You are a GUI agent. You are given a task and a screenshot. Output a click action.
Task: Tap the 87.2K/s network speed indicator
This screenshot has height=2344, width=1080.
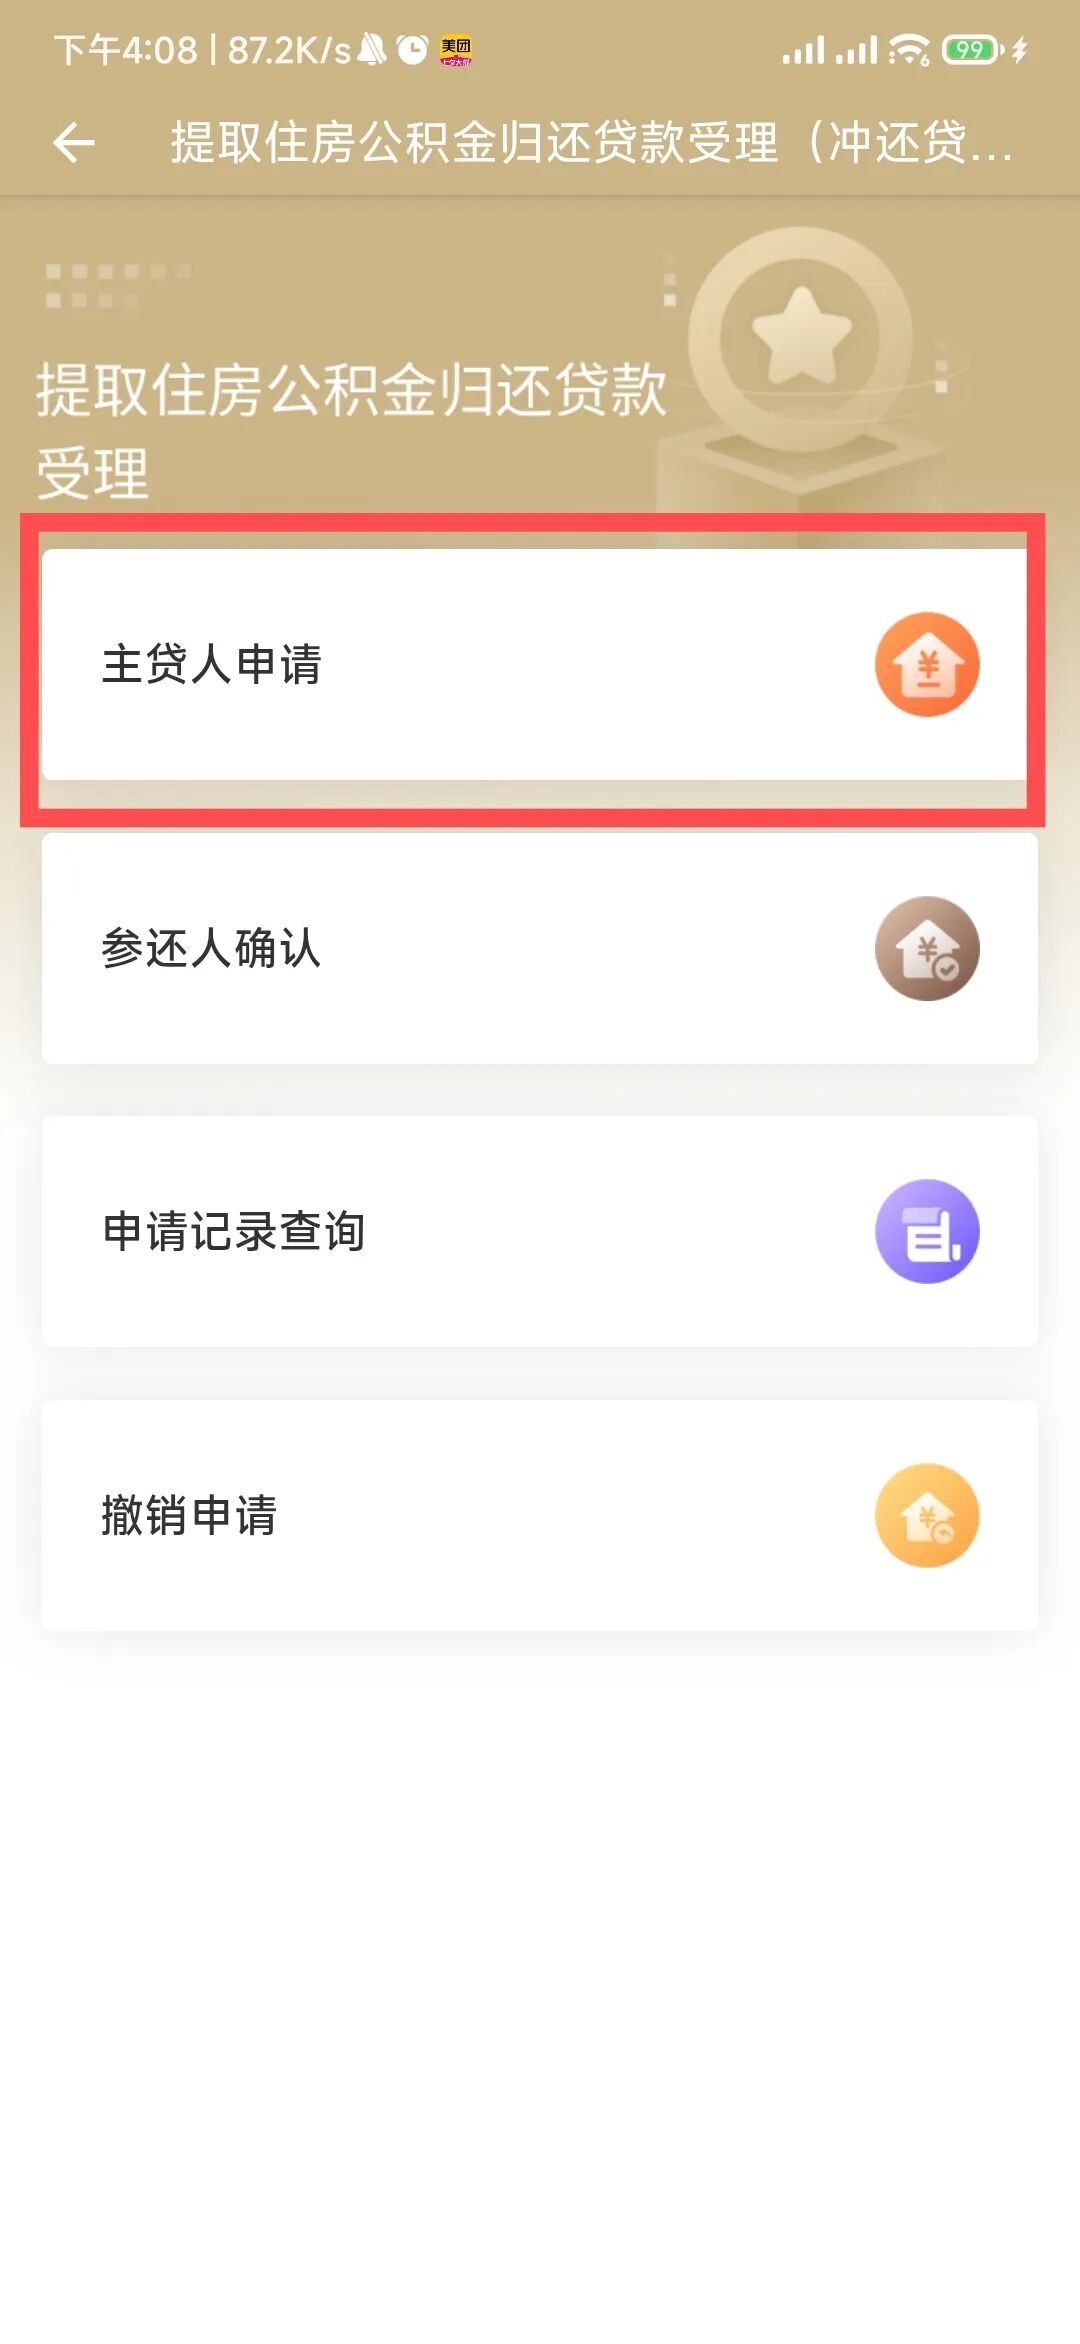pyautogui.click(x=289, y=50)
